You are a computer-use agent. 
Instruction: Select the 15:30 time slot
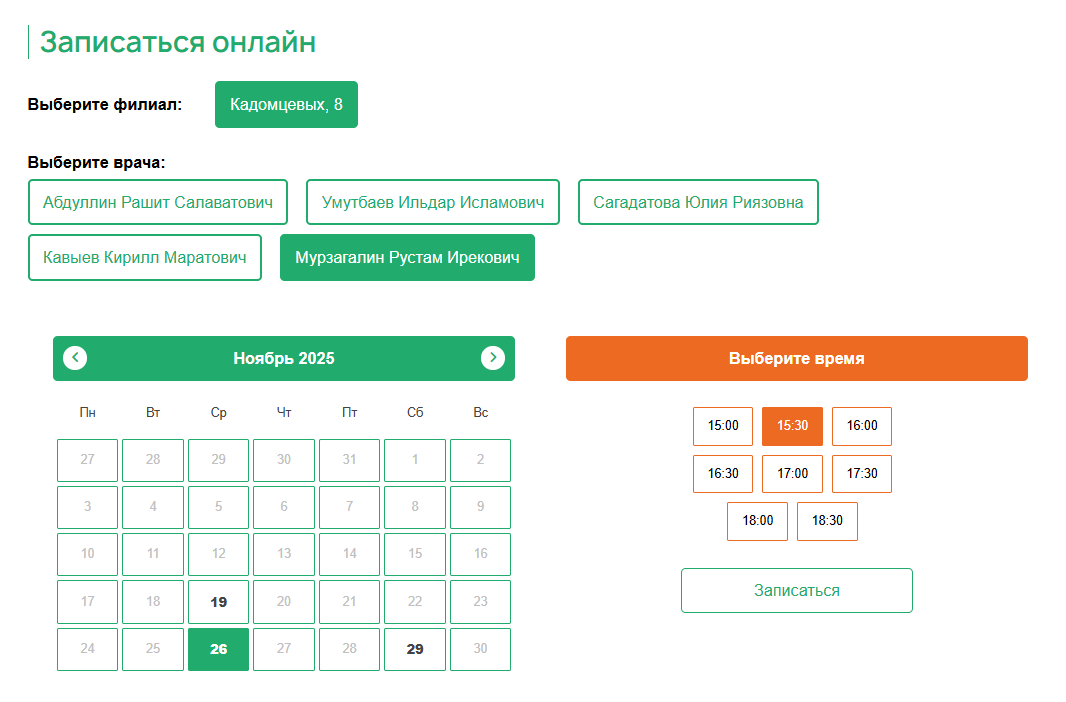click(x=792, y=426)
